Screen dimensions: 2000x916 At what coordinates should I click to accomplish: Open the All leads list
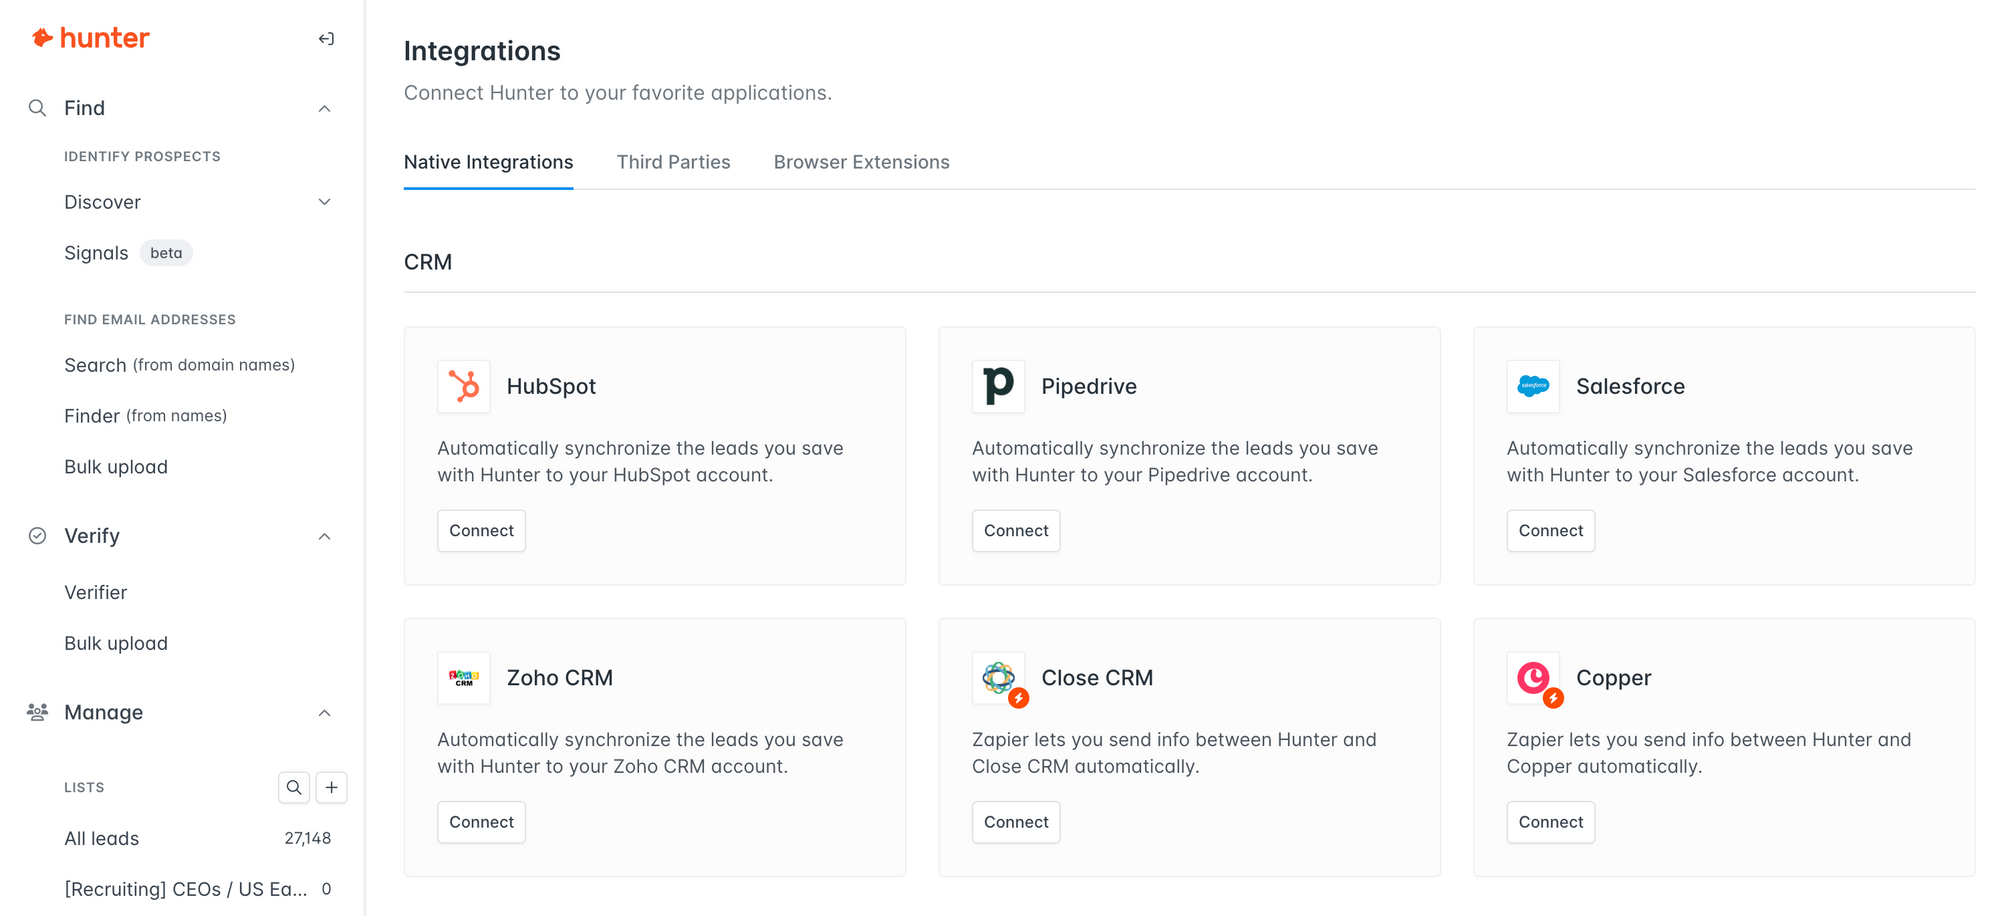tap(101, 839)
